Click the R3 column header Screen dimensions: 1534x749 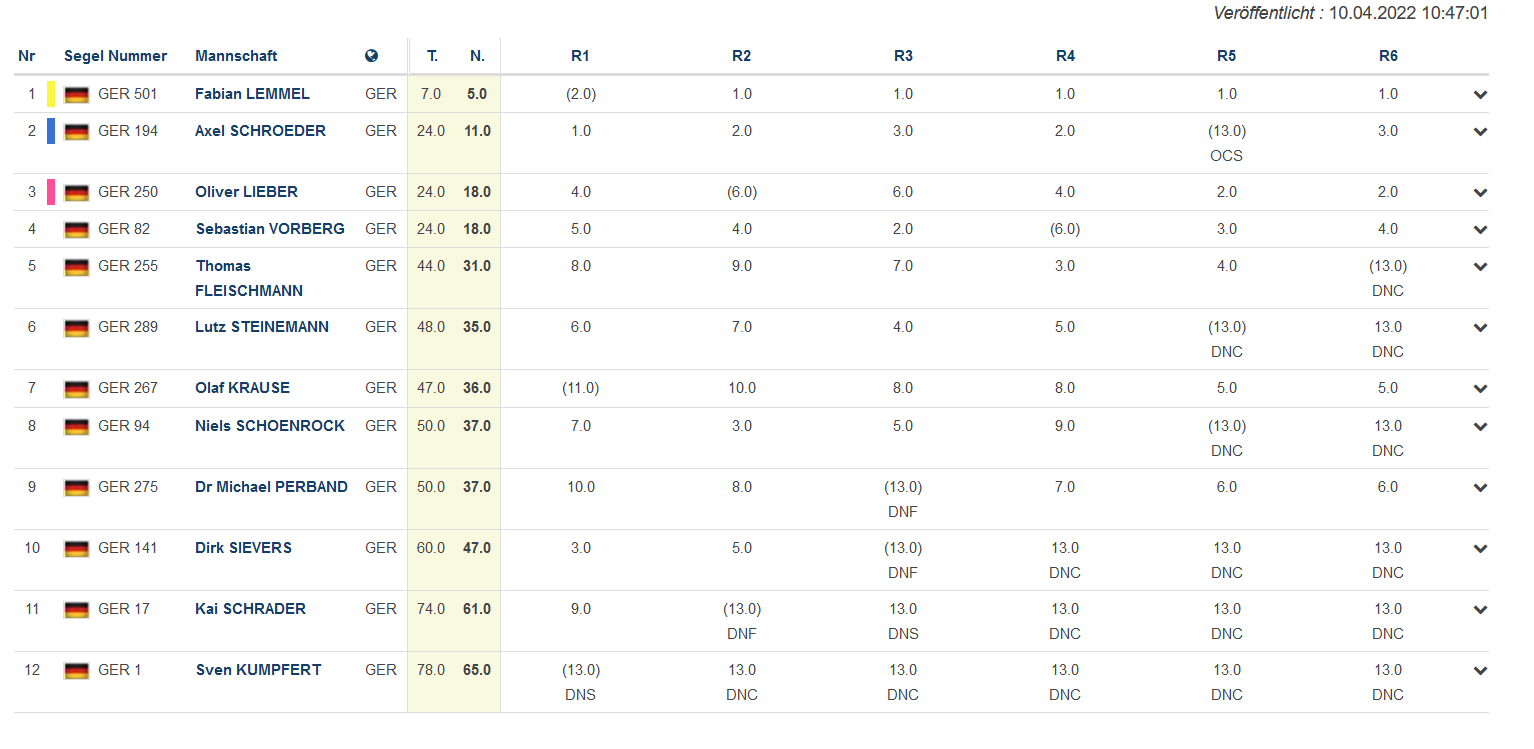(903, 56)
